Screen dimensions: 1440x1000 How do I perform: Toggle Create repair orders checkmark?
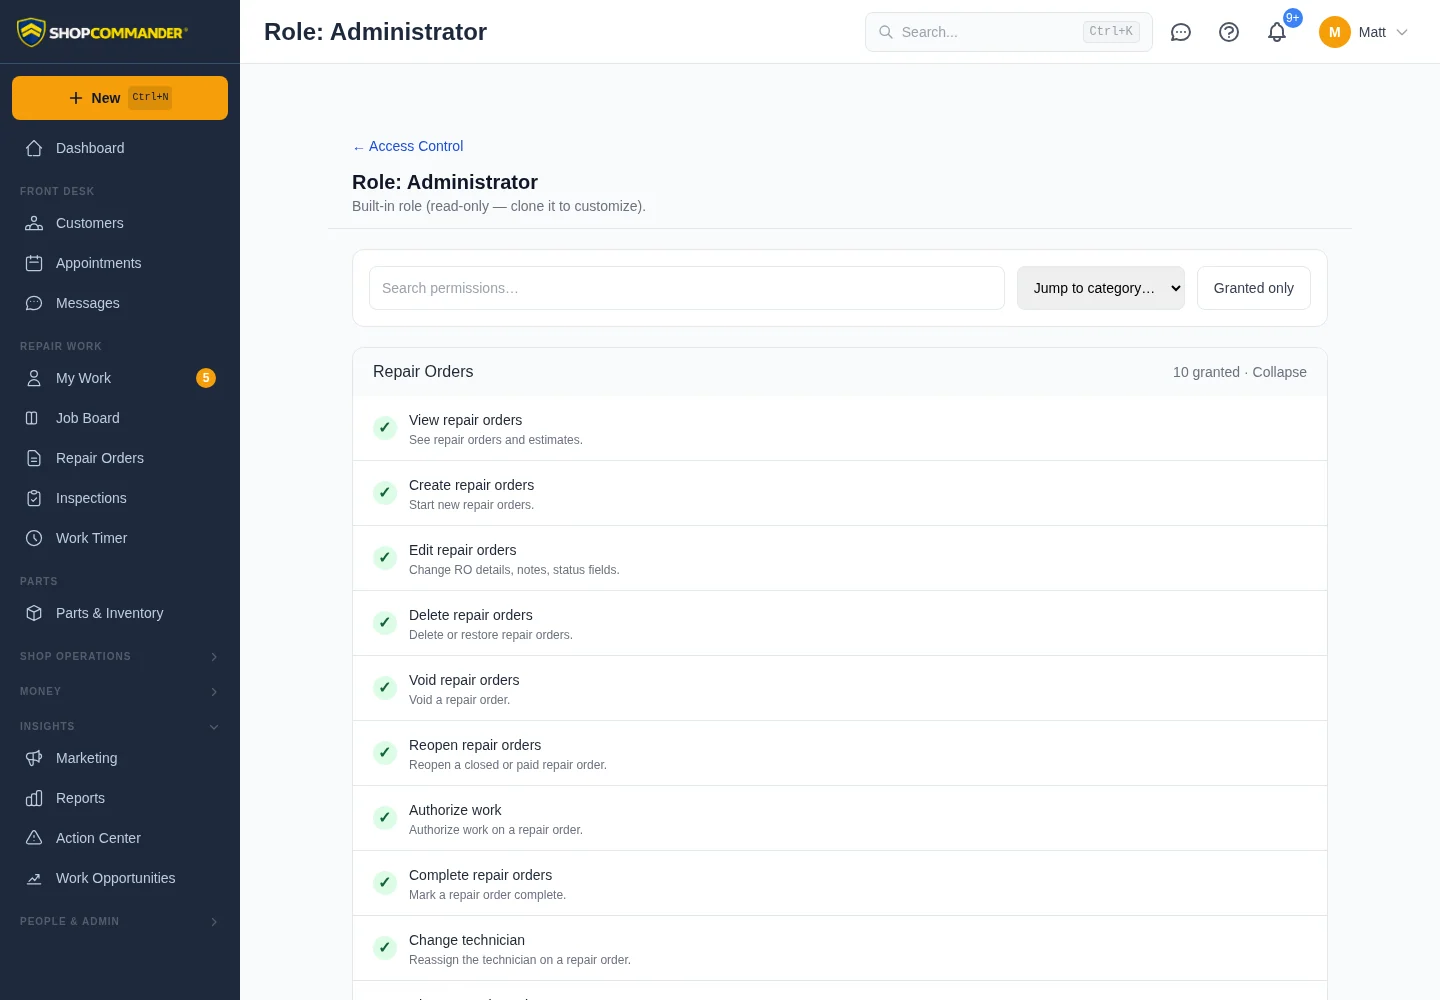[x=385, y=493]
